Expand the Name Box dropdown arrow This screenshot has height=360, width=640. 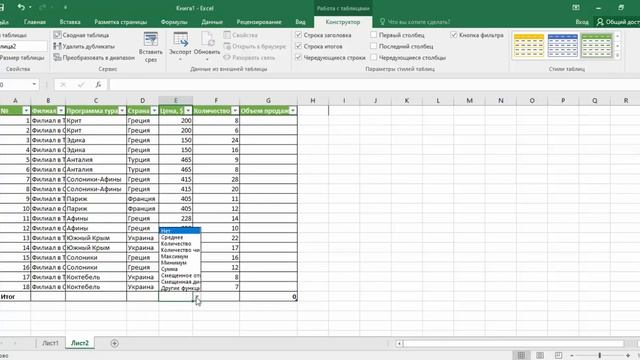[34, 84]
